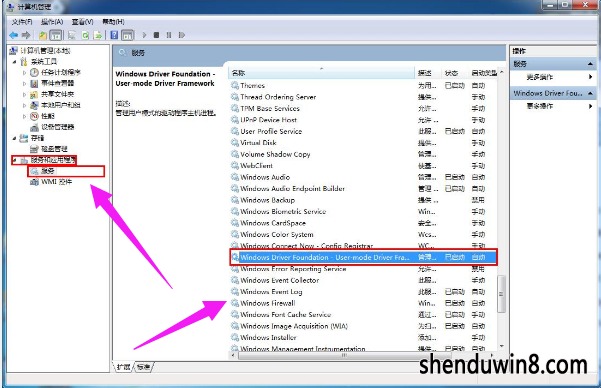Click the horizontal scrollbar of the services list
The image size is (601, 388).
343,355
